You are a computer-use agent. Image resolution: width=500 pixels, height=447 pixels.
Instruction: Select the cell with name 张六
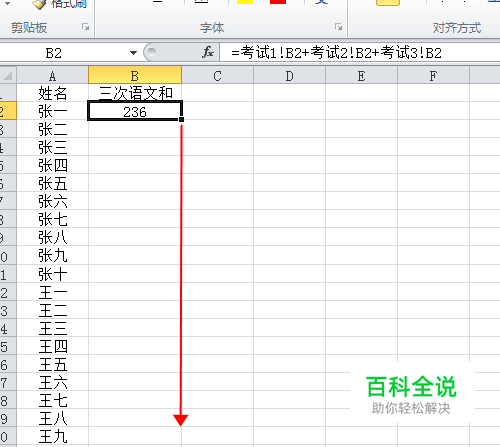(x=52, y=201)
